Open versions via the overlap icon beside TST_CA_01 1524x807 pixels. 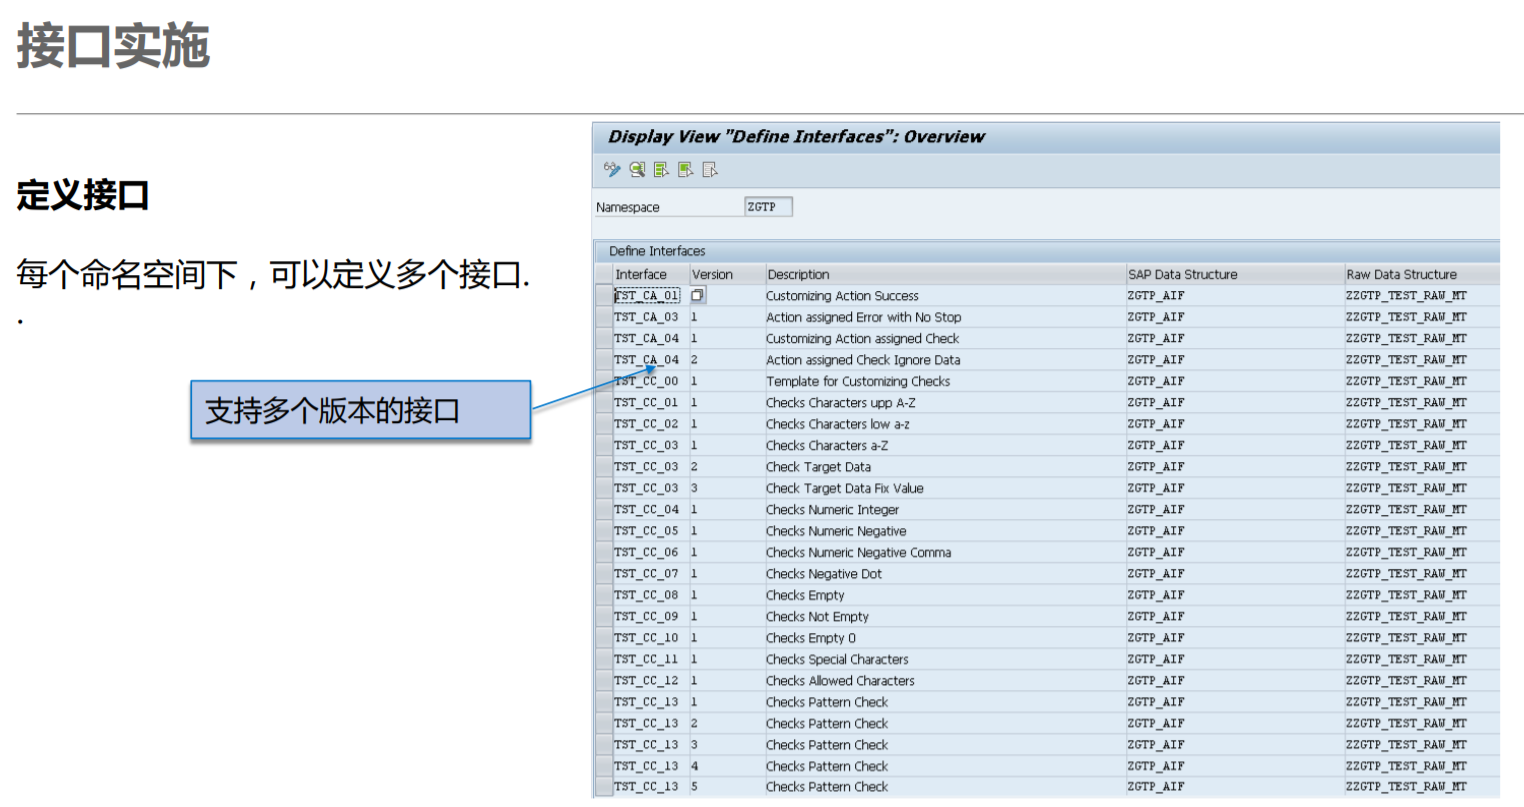698,295
